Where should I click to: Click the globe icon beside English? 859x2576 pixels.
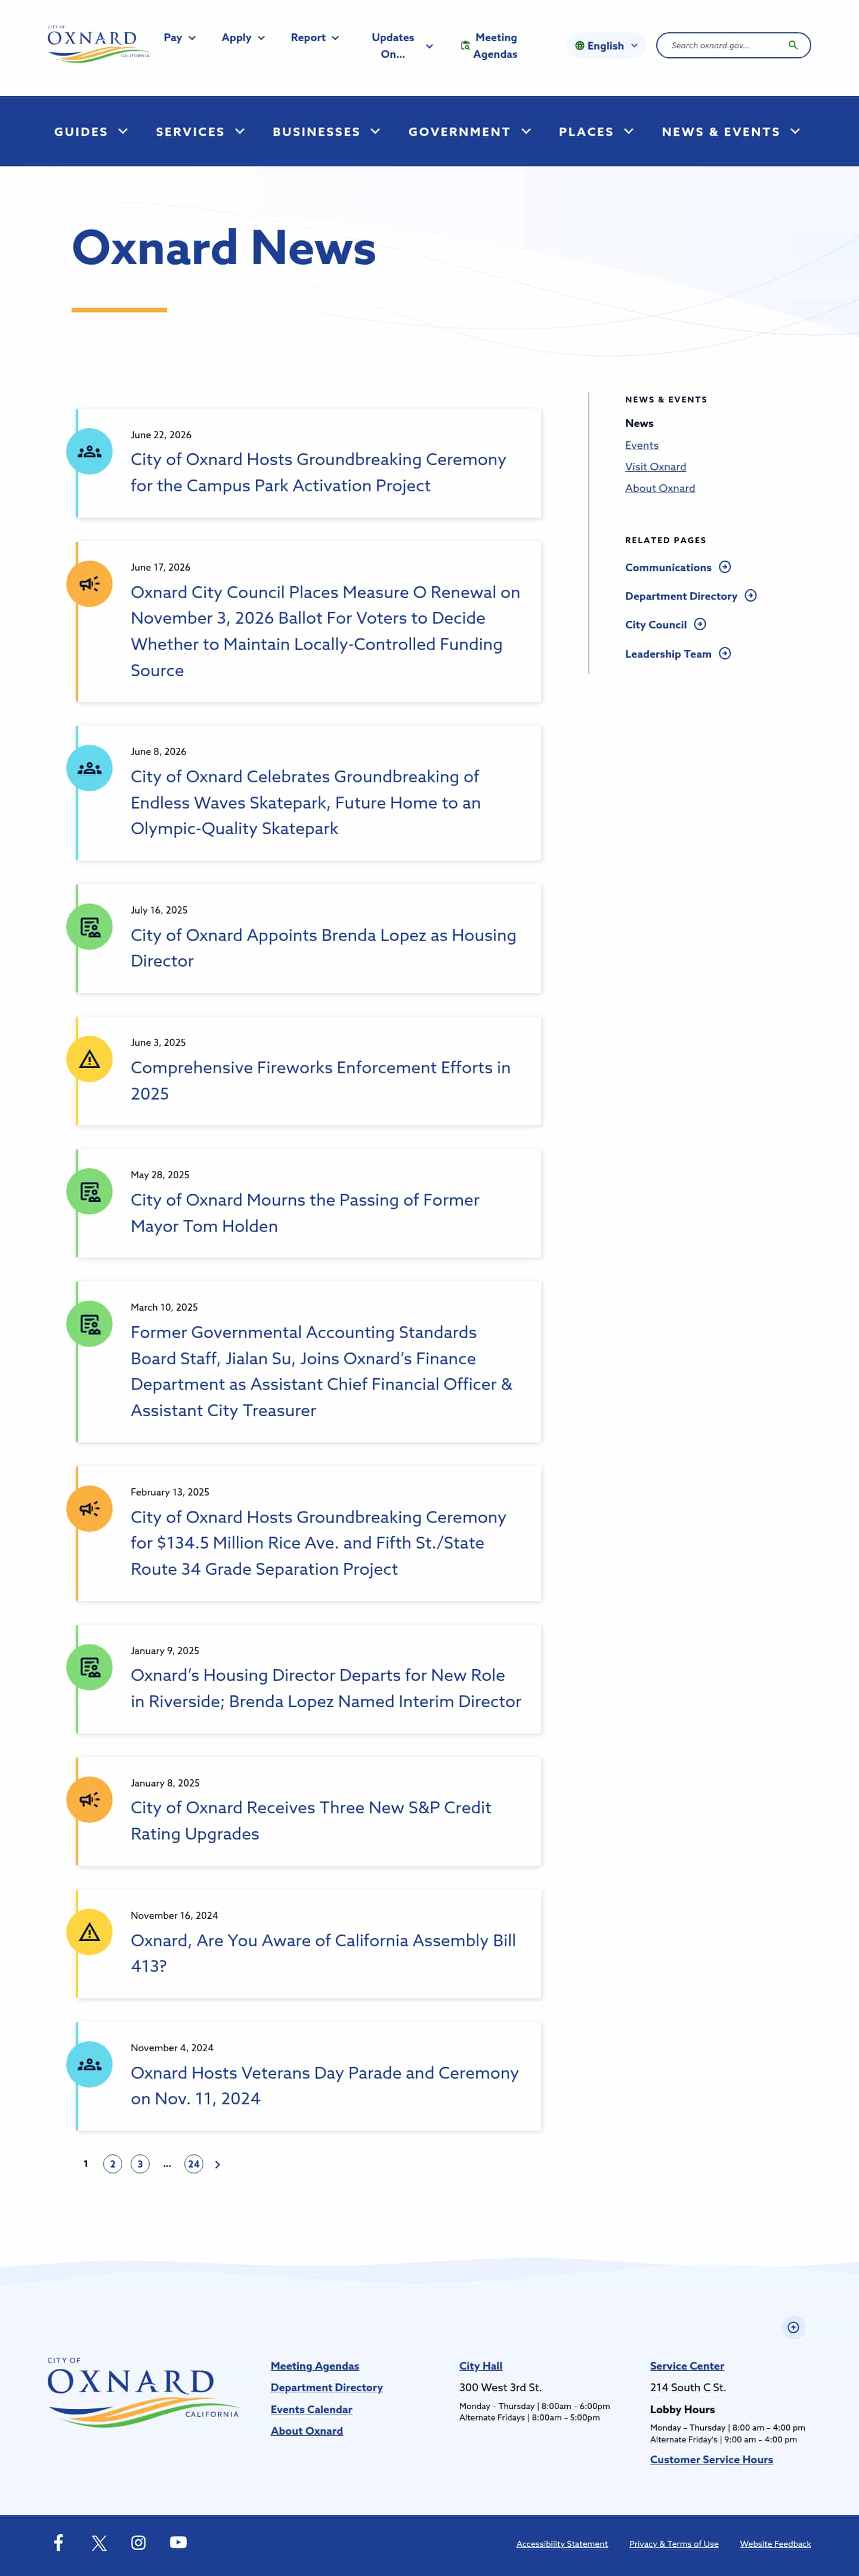[579, 46]
